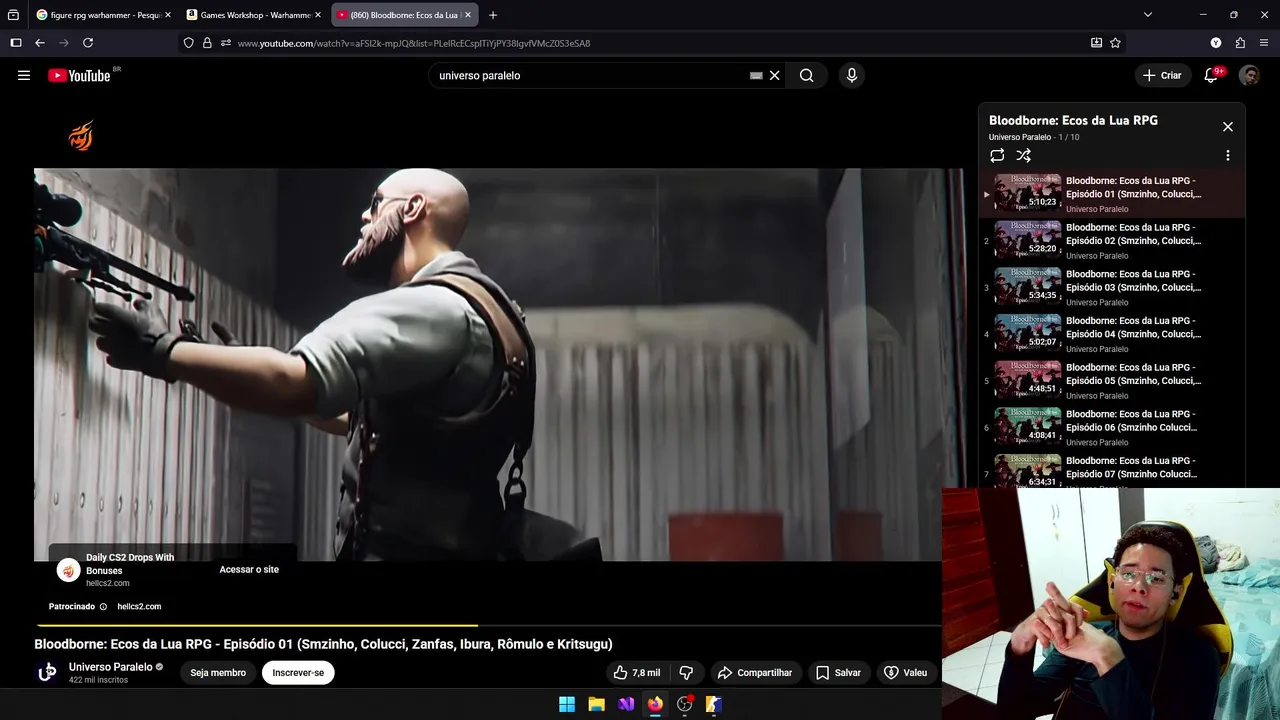Play Episódio 03 from the playlist

[x=1111, y=288]
